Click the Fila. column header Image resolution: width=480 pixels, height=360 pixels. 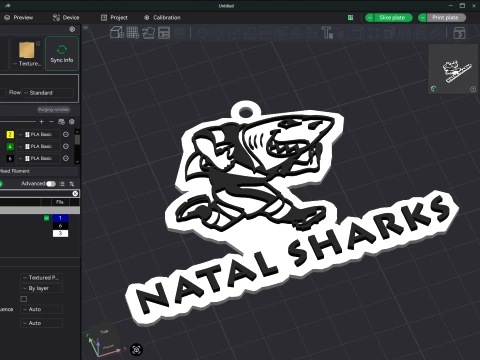(x=60, y=202)
